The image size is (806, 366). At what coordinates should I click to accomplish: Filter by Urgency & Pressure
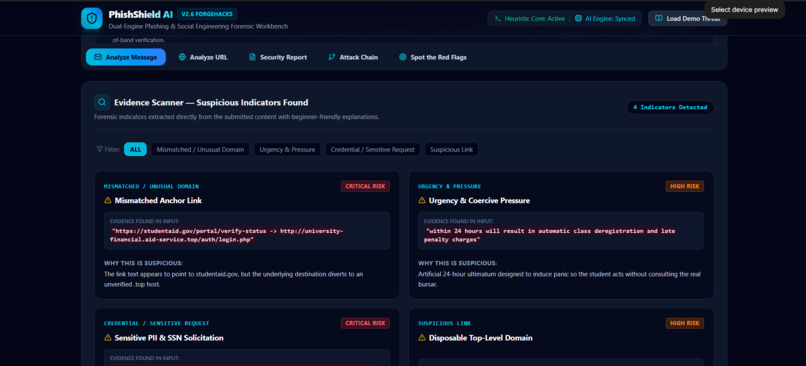pos(287,150)
